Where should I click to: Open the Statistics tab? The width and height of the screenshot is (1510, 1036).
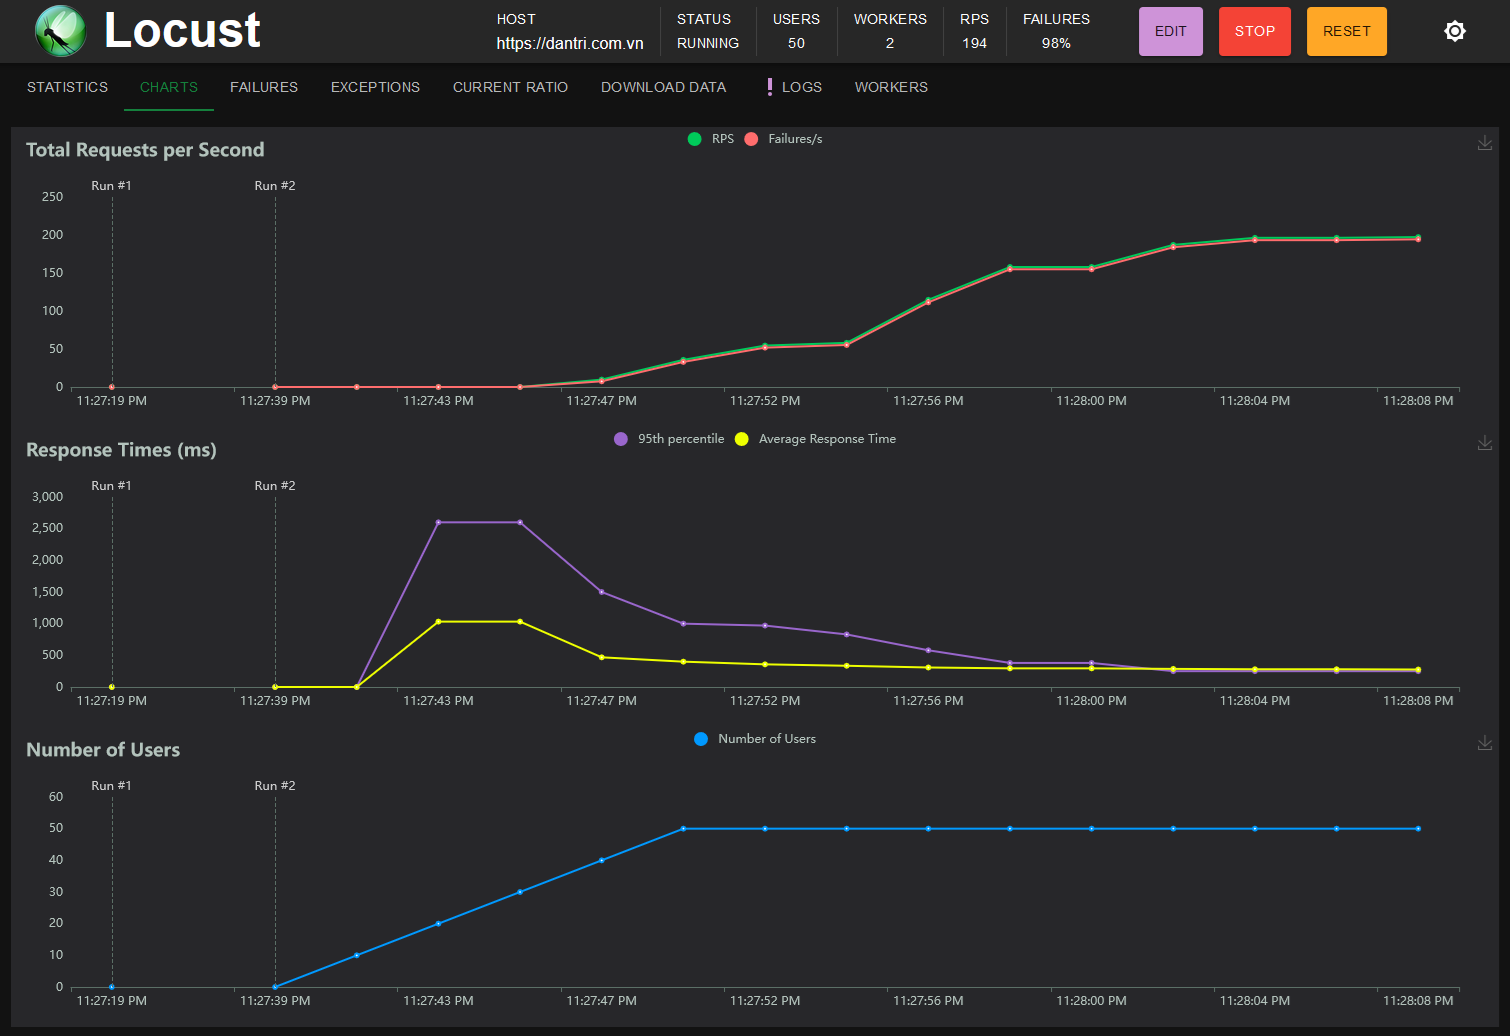67,87
